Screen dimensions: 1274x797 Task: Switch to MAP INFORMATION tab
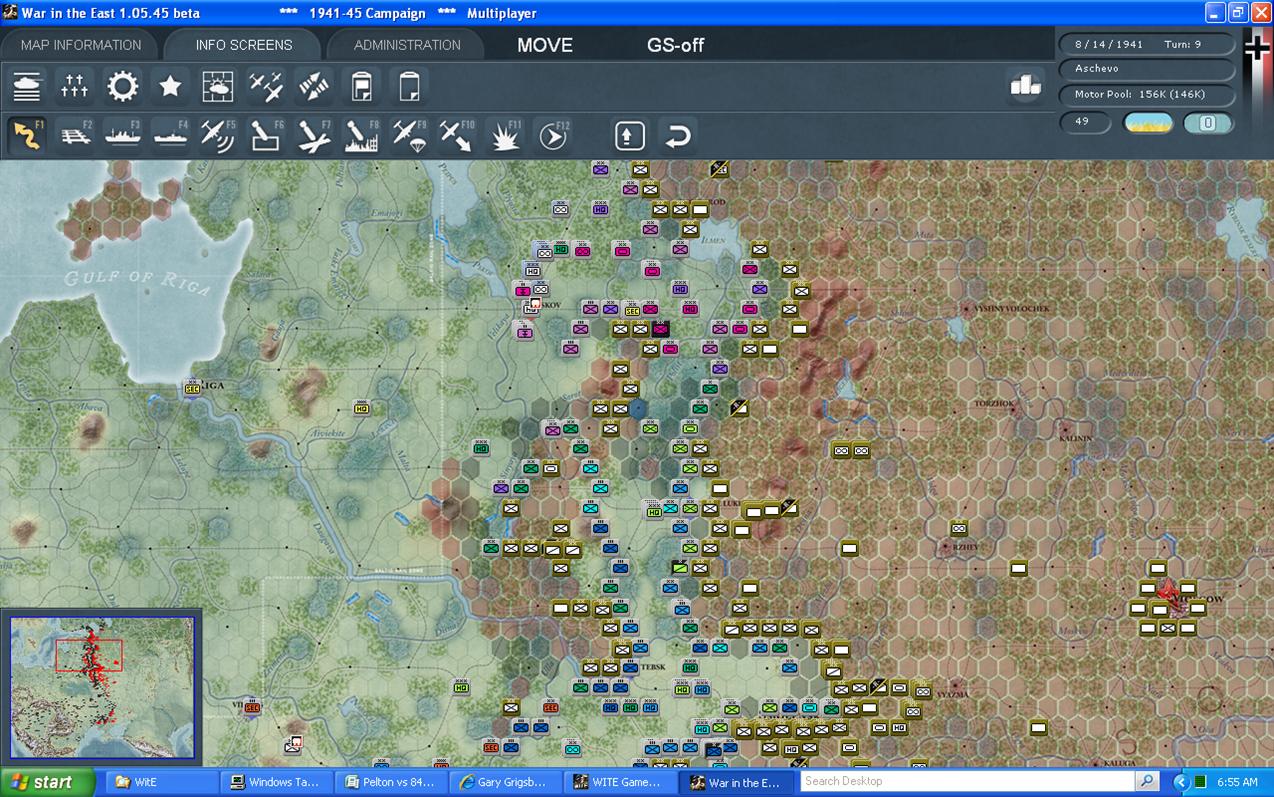pyautogui.click(x=80, y=45)
